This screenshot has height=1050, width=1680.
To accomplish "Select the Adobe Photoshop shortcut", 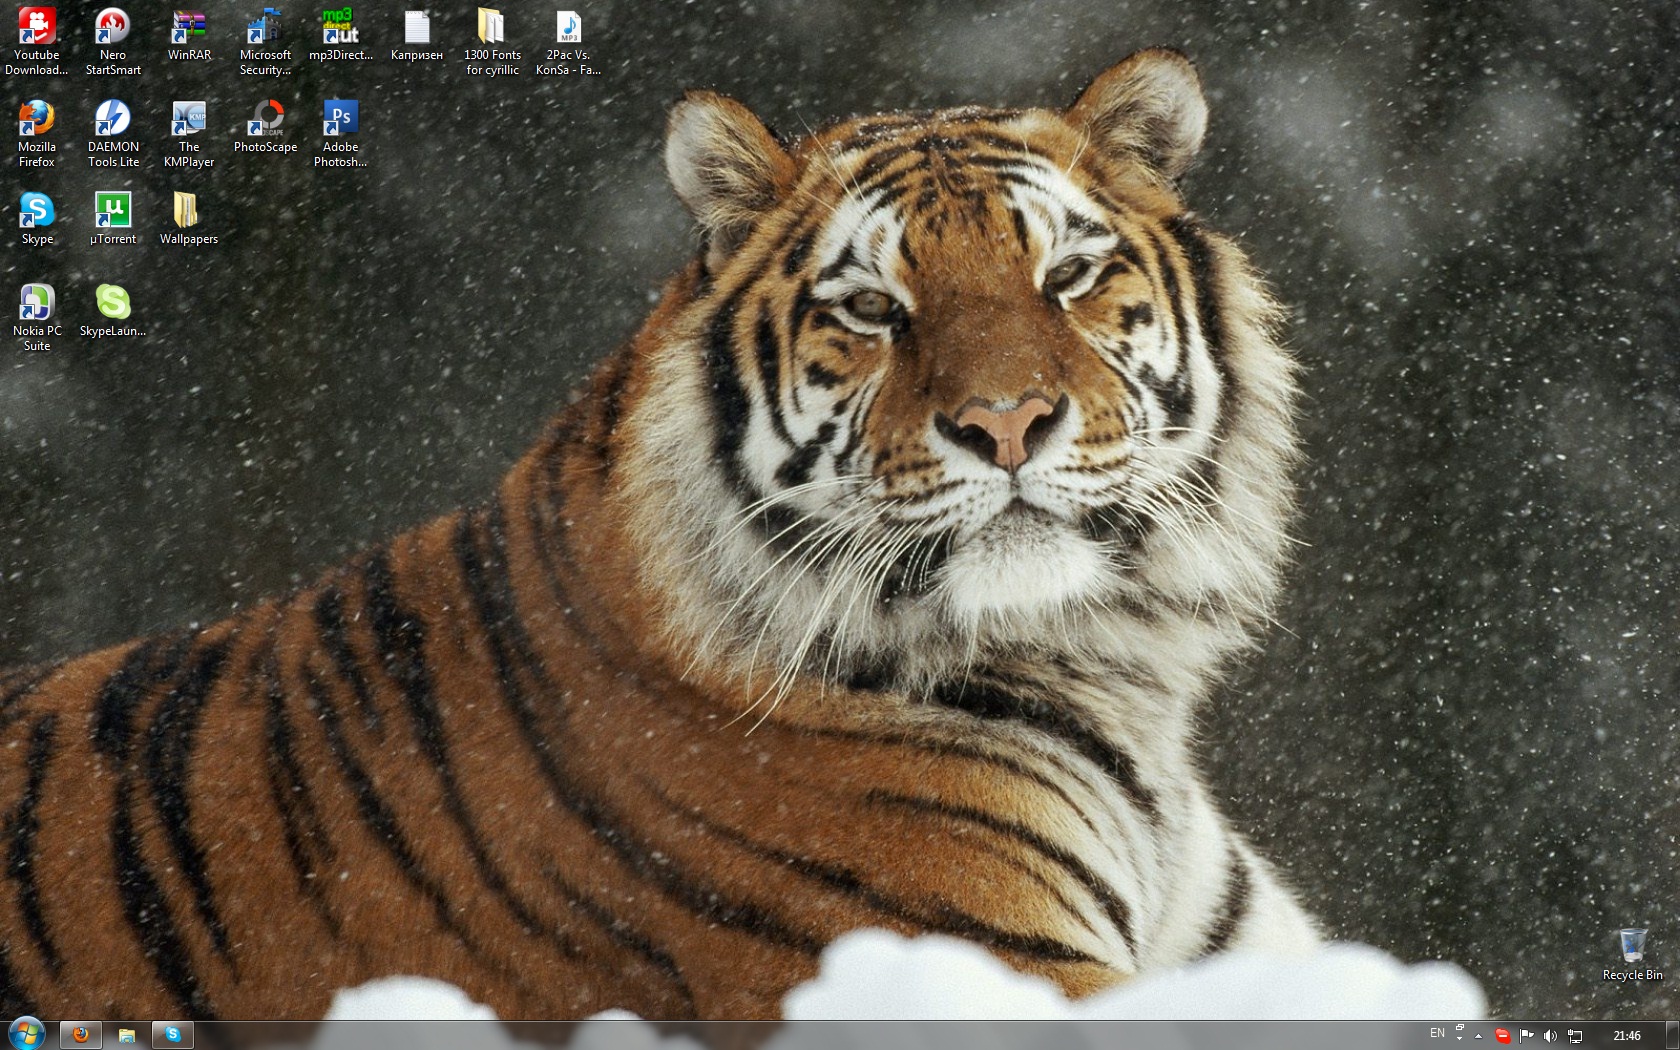I will [341, 134].
